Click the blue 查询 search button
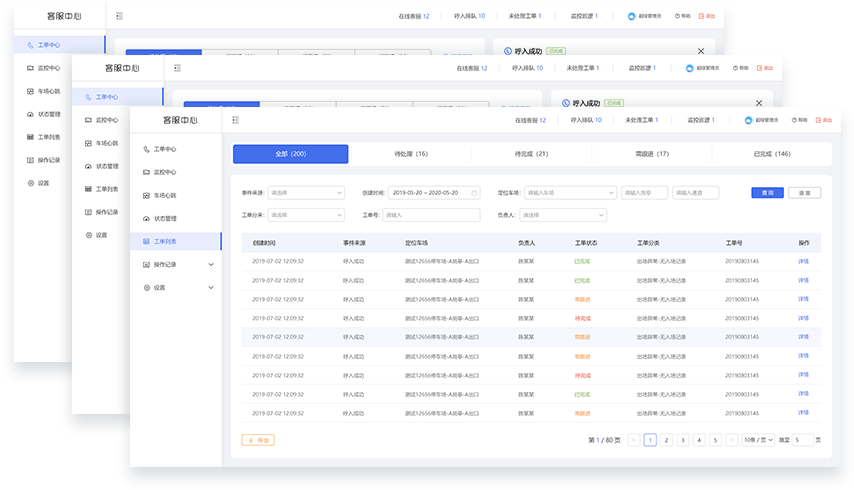854x490 pixels. pos(767,193)
